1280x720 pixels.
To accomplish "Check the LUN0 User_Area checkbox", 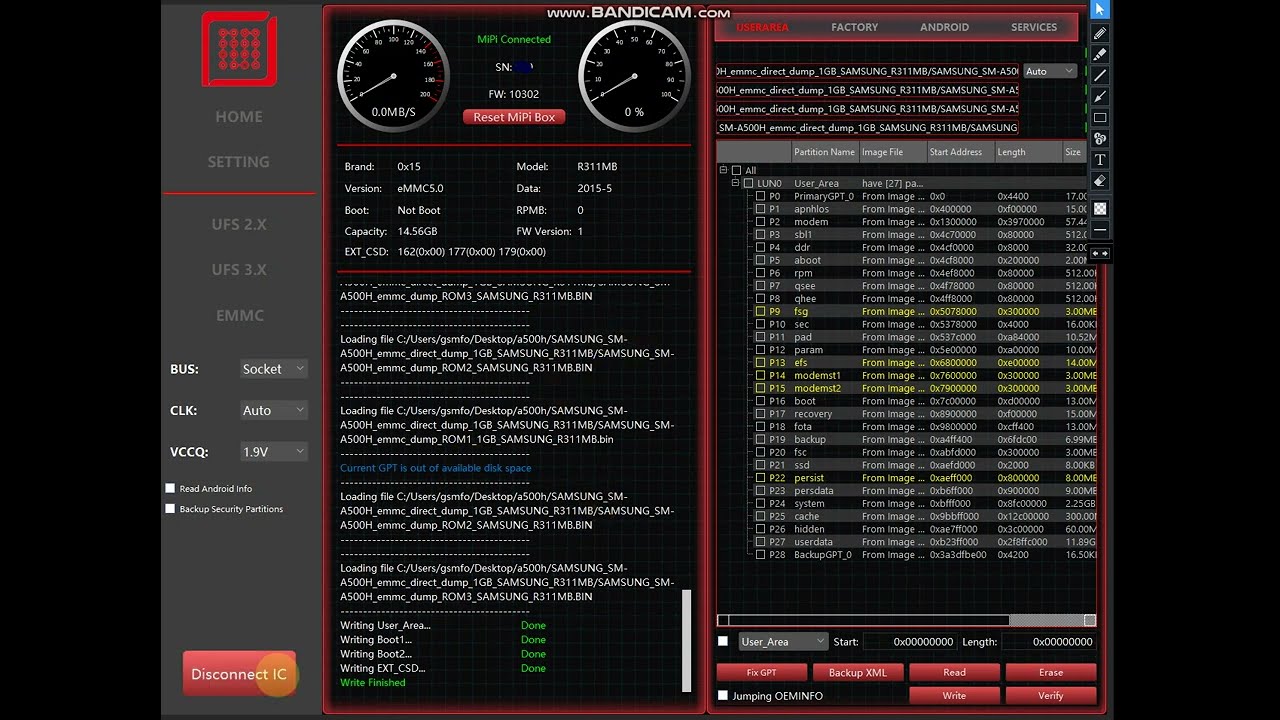I will (748, 183).
